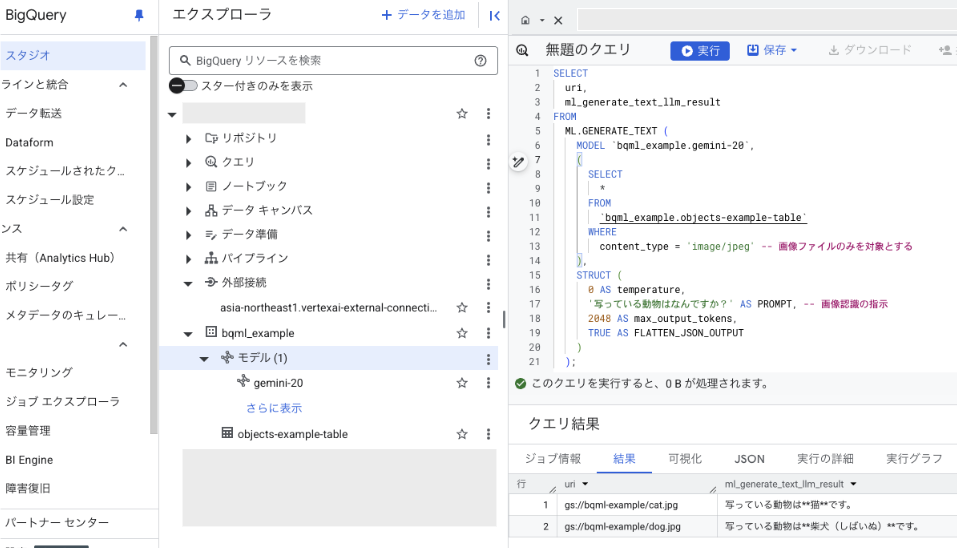Open more options for 外部接続

[x=488, y=284]
